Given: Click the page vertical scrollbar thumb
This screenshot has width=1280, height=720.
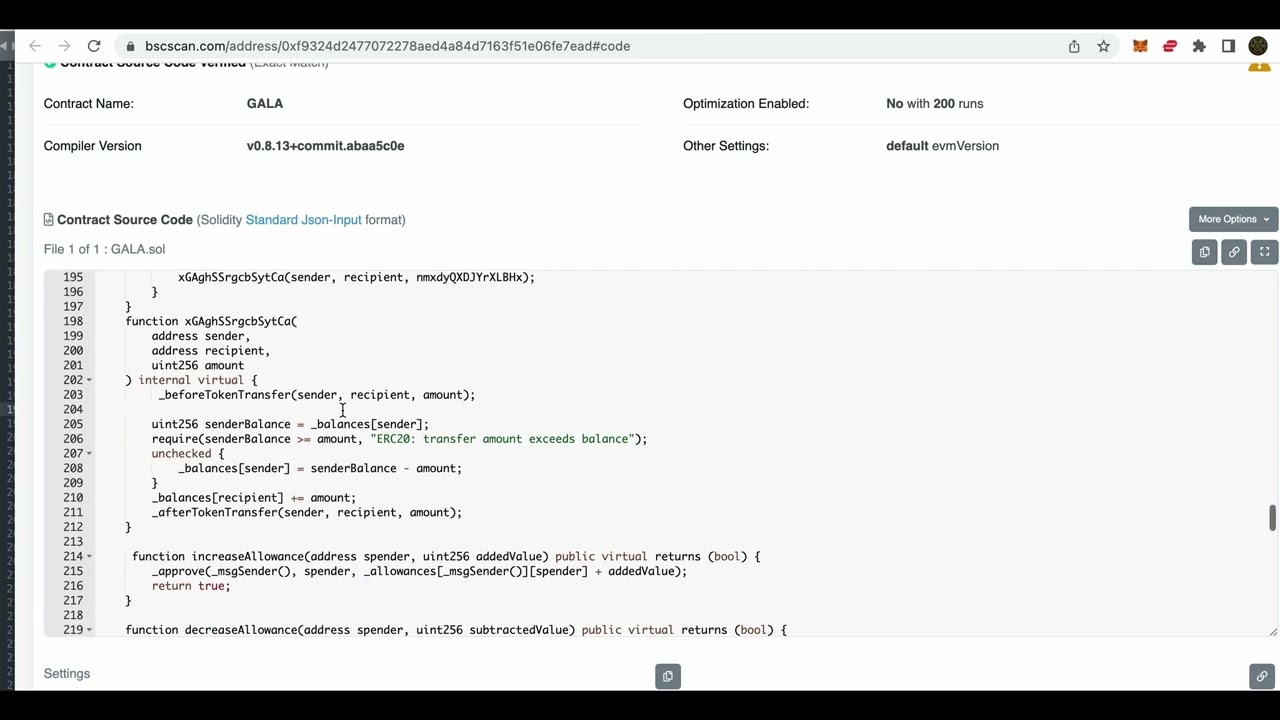Looking at the screenshot, I should point(1272,518).
